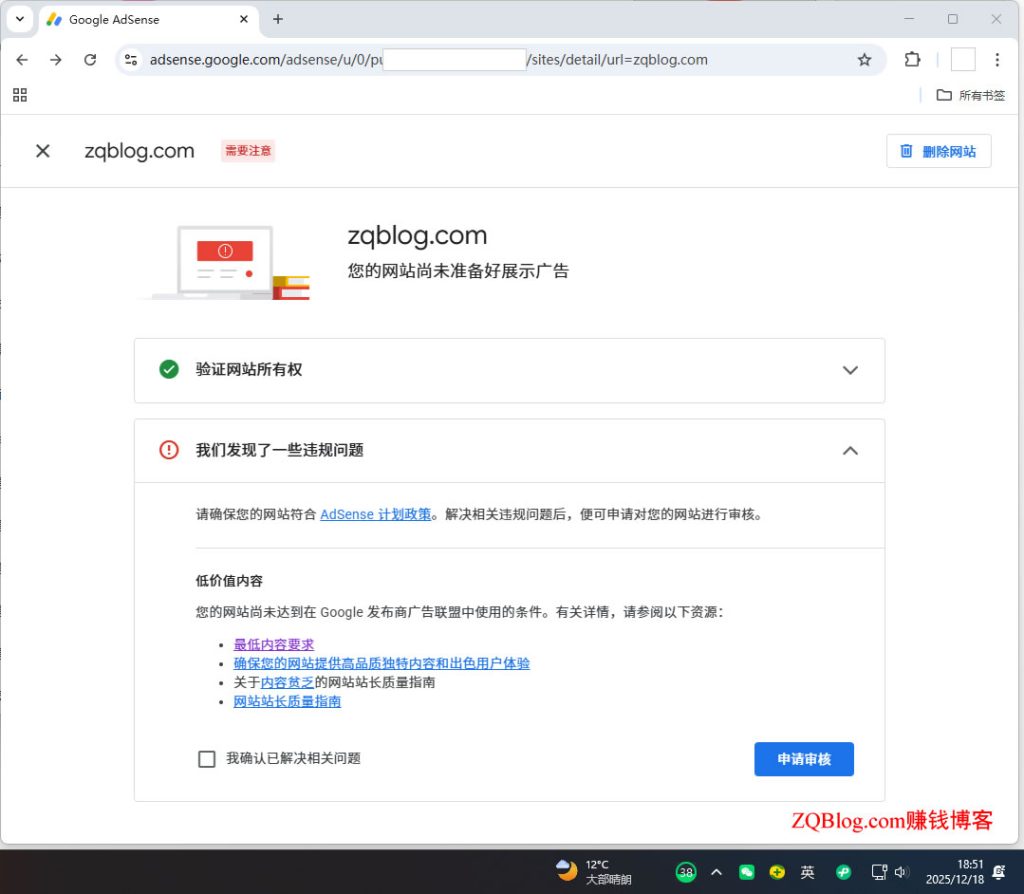The image size is (1024, 894).
Task: Open the 所有书签 bookmarks folder
Action: [x=966, y=94]
